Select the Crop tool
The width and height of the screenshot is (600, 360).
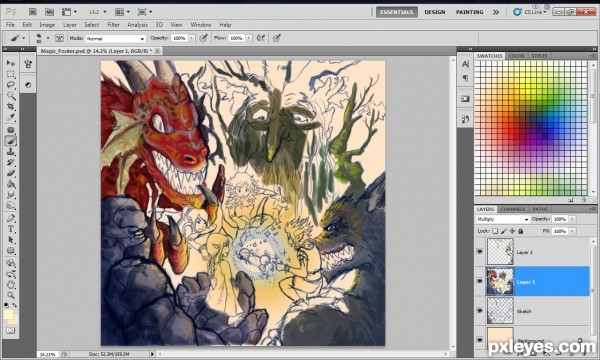11,106
